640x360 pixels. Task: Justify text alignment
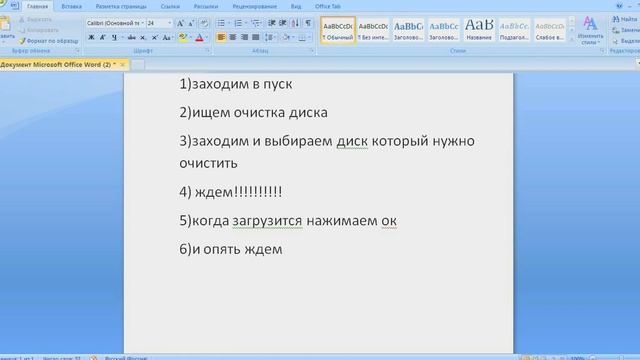(256, 38)
